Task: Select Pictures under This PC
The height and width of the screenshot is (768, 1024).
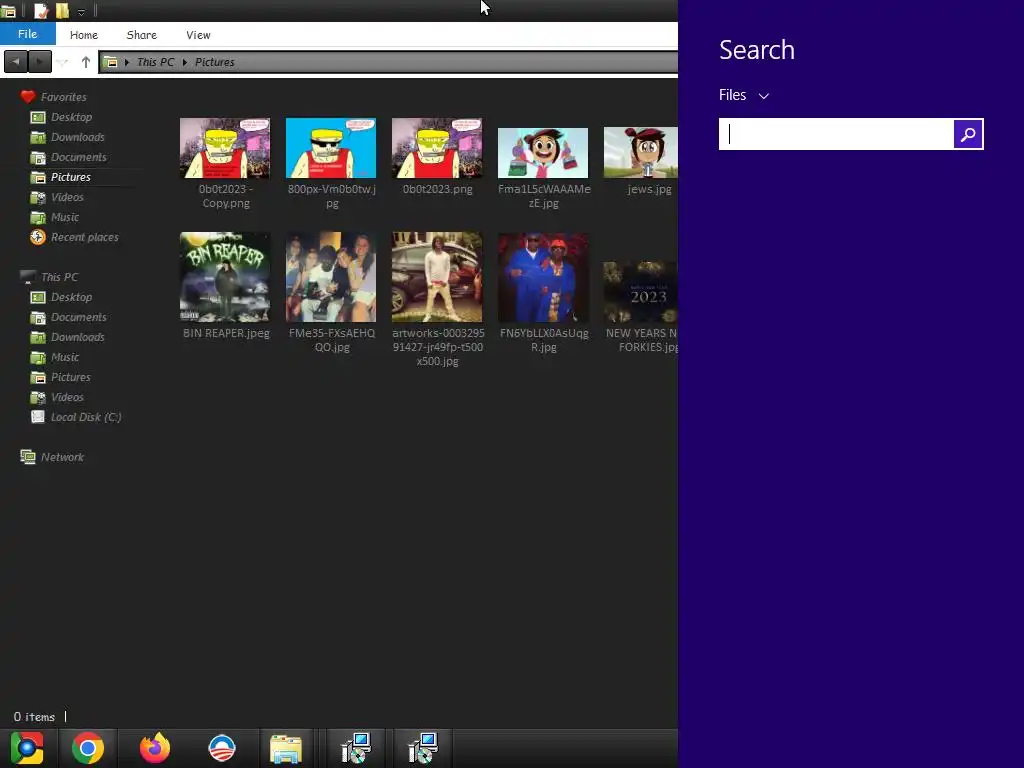Action: [x=71, y=377]
